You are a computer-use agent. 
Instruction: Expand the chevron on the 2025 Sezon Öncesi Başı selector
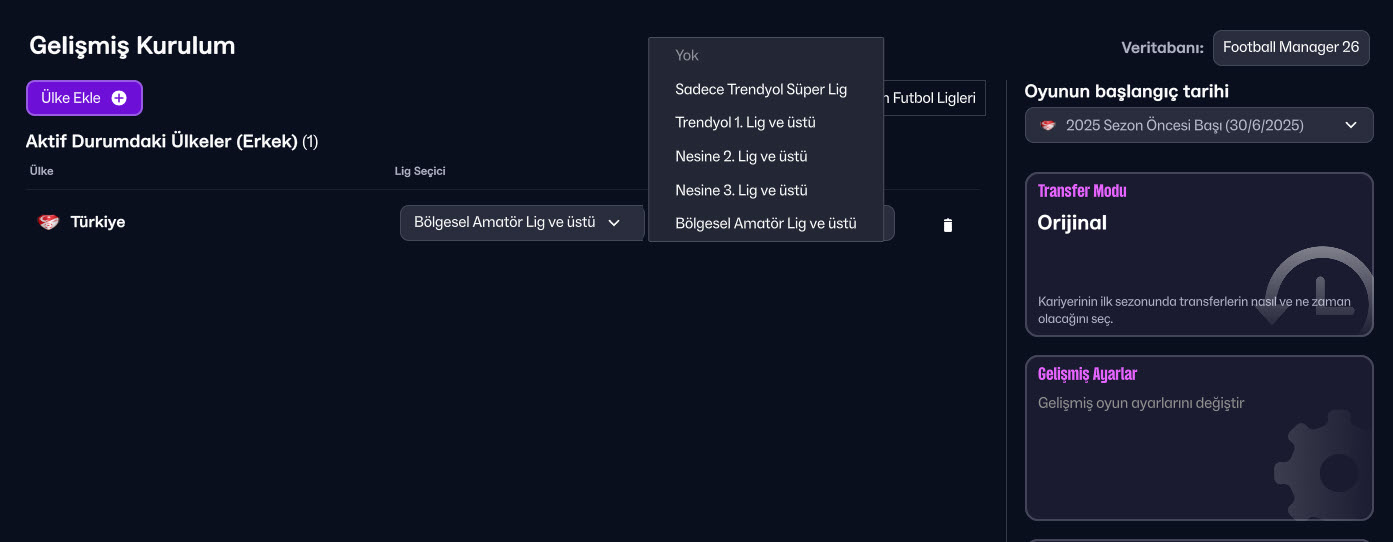point(1351,126)
